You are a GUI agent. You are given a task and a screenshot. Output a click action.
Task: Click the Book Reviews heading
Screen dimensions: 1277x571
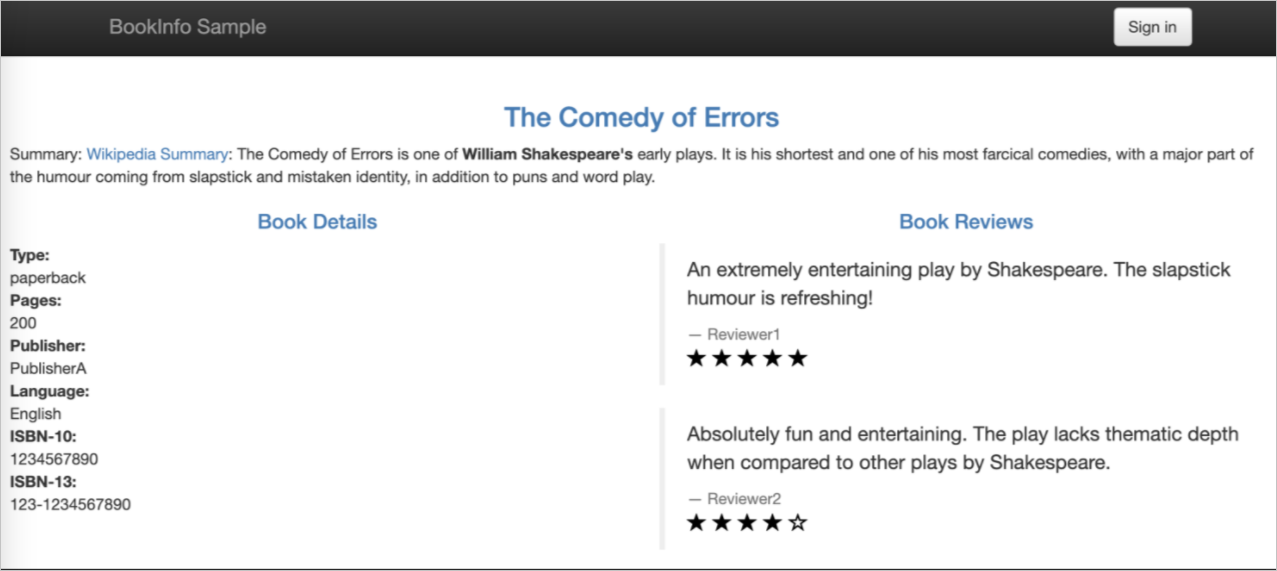tap(966, 222)
